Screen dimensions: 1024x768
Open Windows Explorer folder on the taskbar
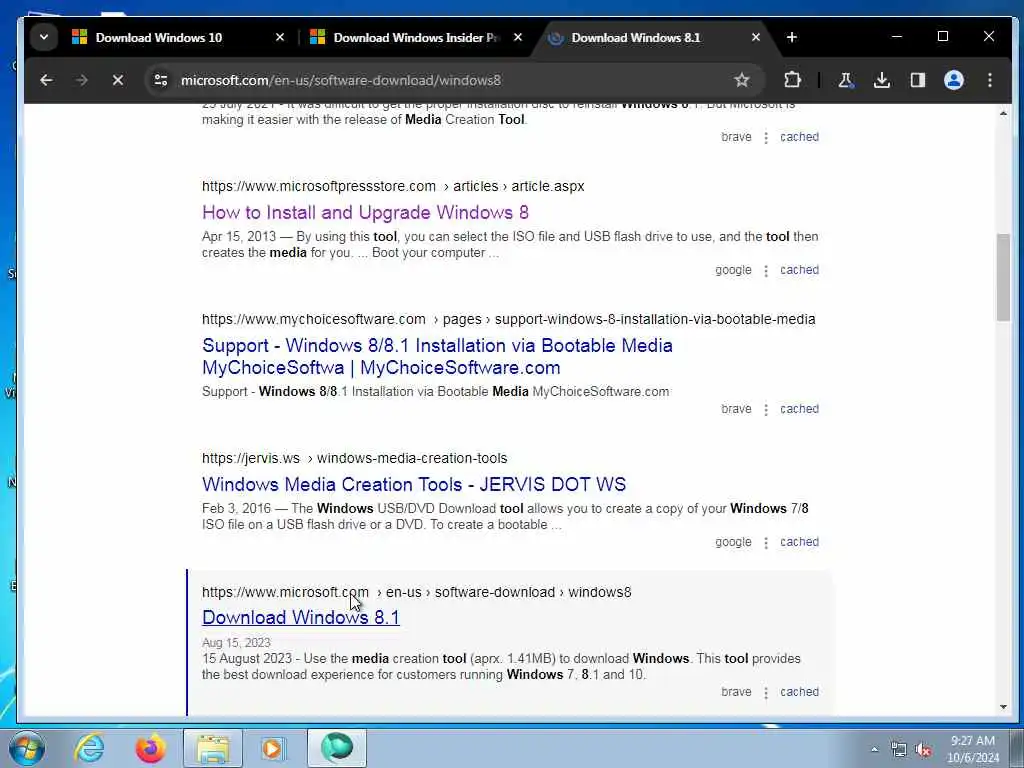click(x=213, y=748)
